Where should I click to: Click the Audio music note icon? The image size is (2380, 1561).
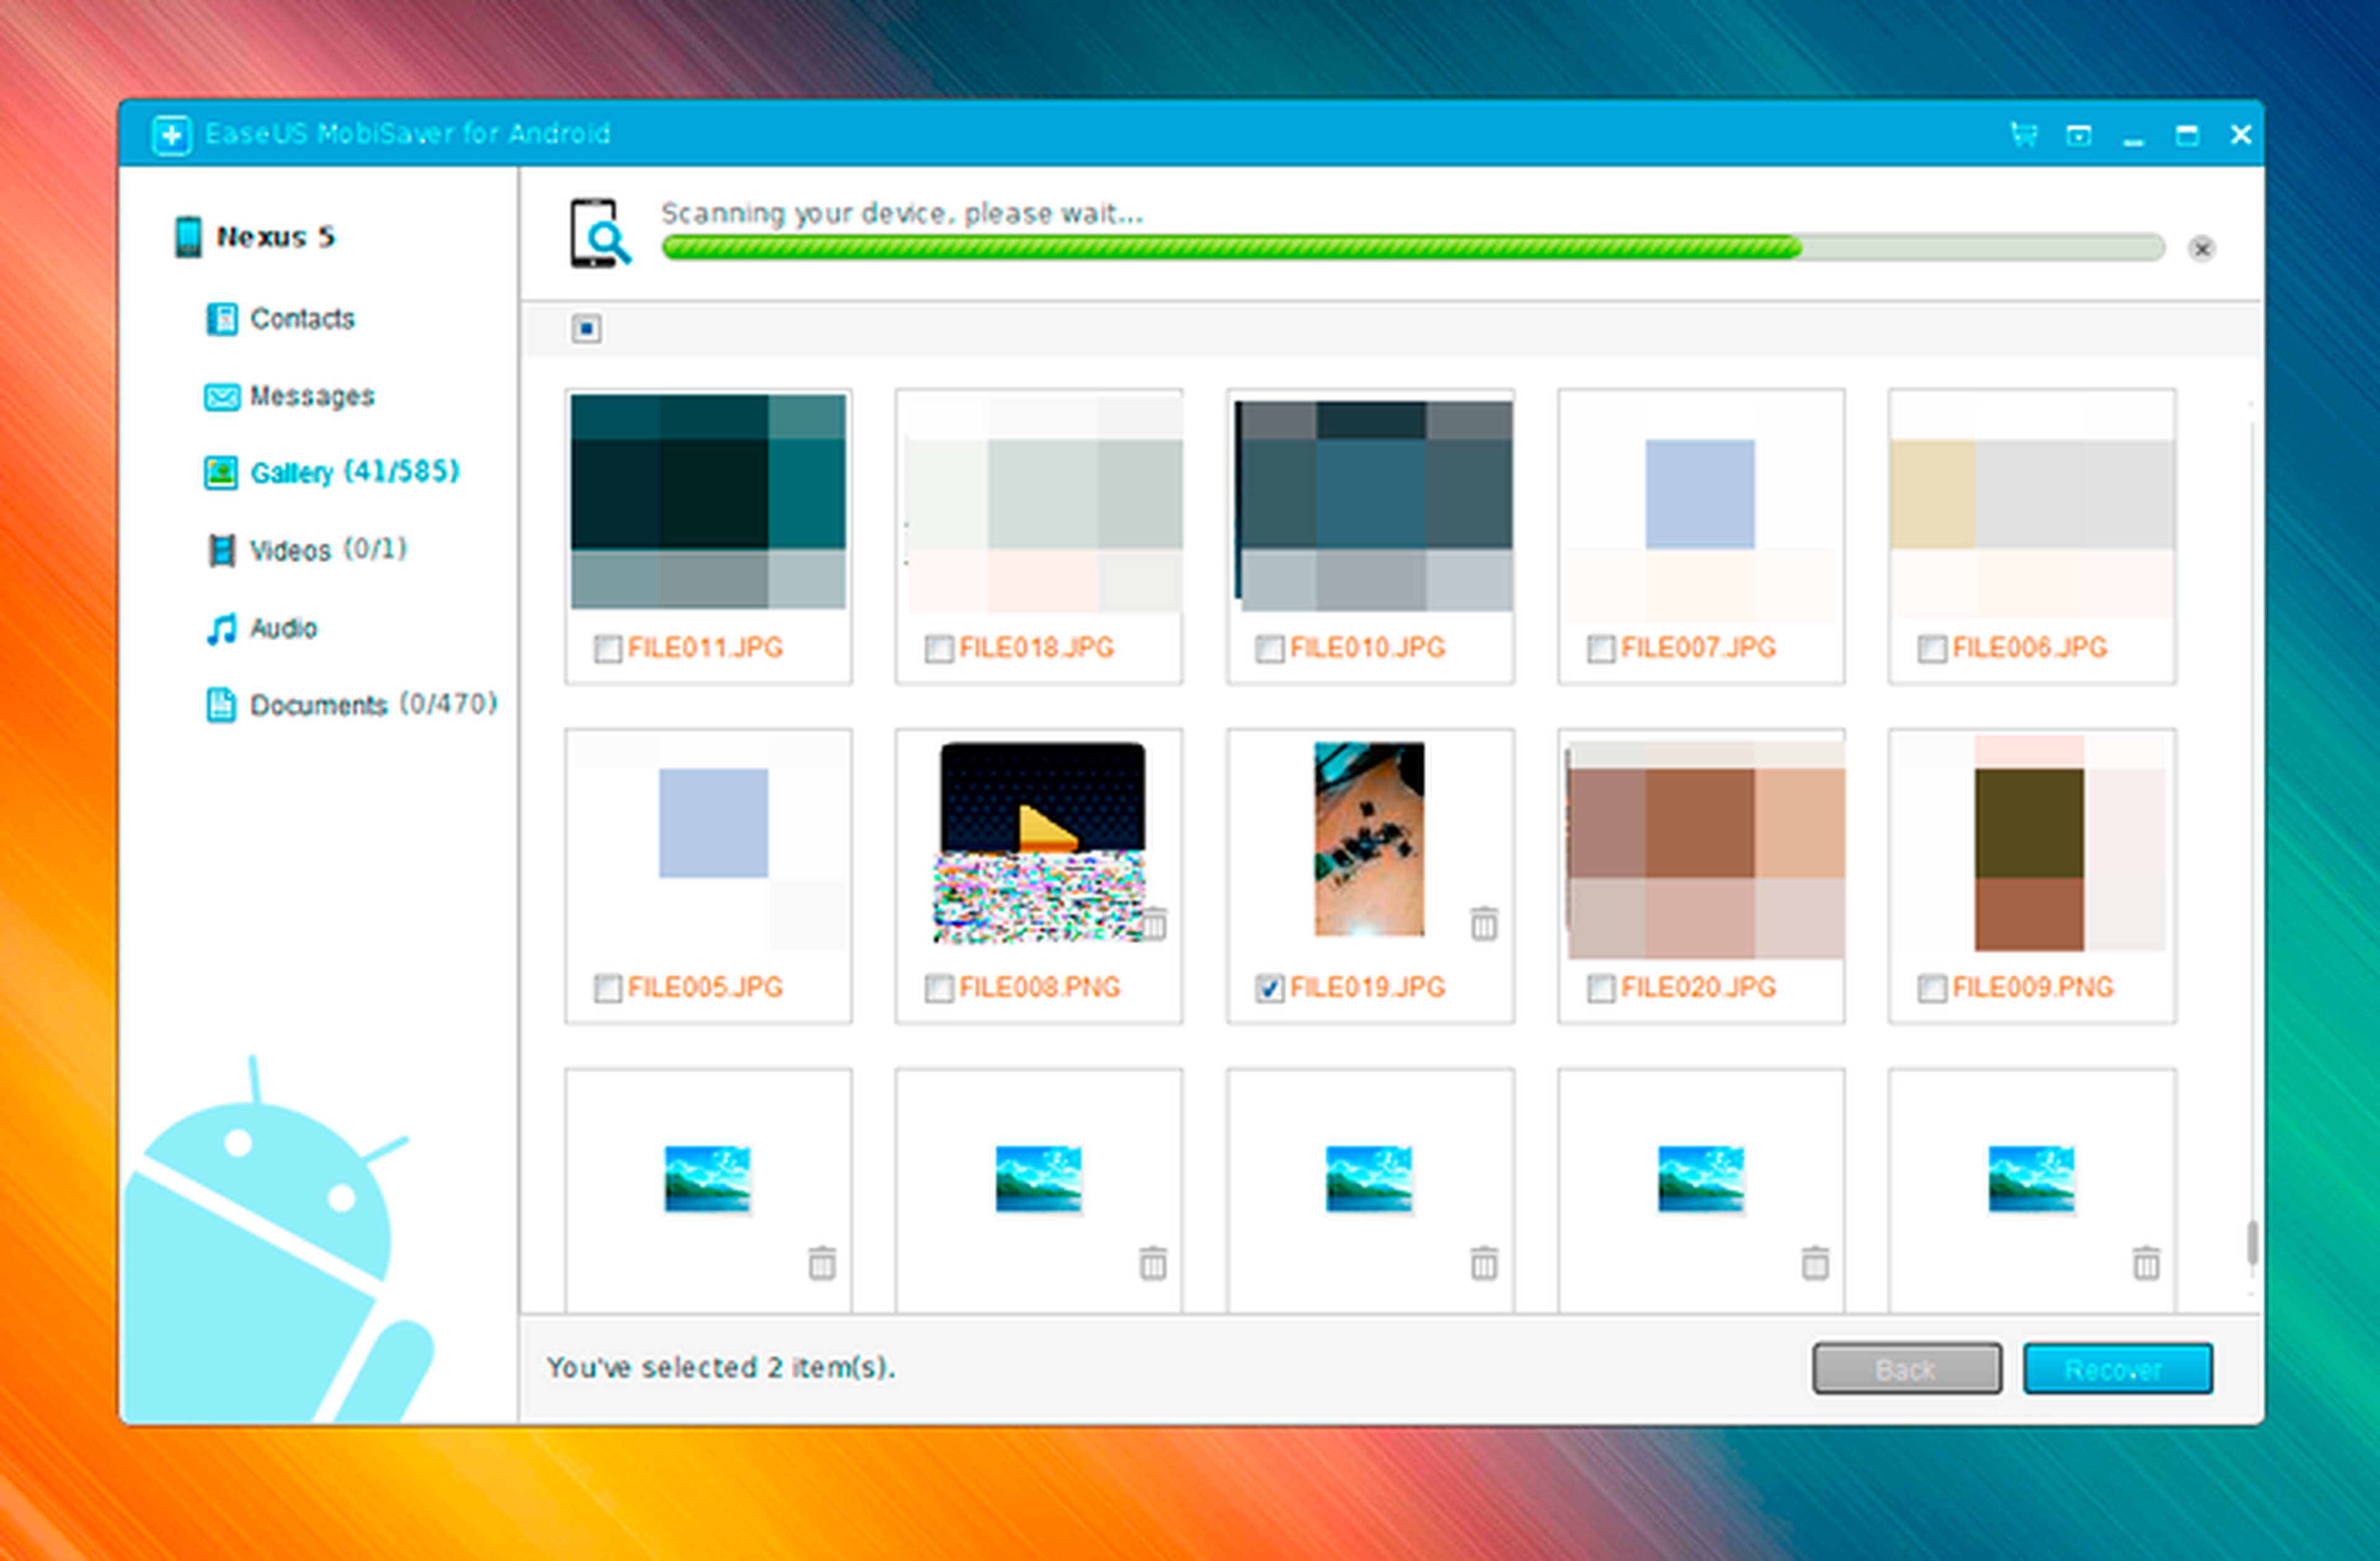[221, 628]
